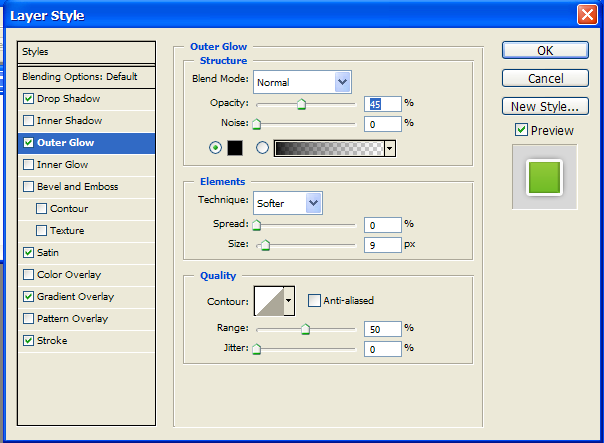Viewport: 604px width, 443px height.
Task: Select the gradient radio button
Action: tap(262, 148)
